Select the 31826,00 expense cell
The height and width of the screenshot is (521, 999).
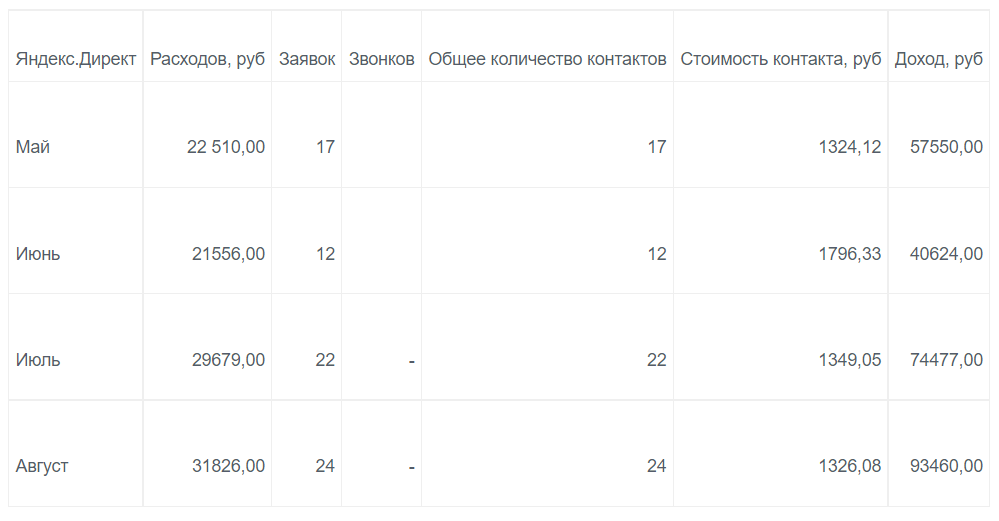click(x=229, y=466)
